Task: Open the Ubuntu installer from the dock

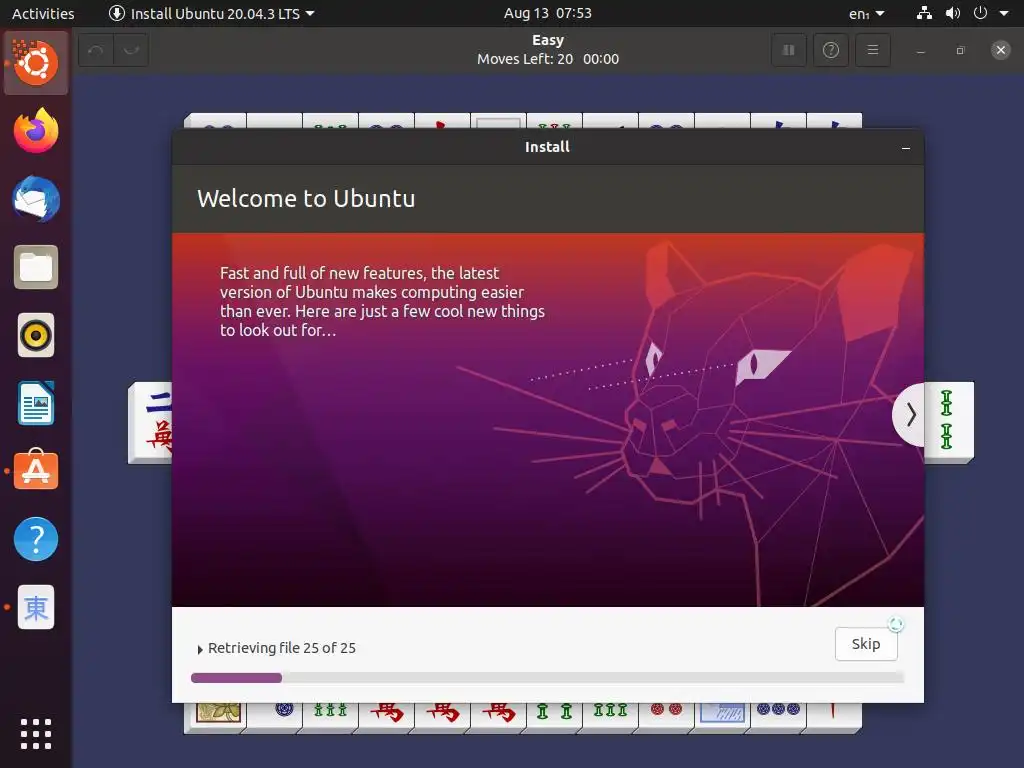Action: tap(36, 63)
